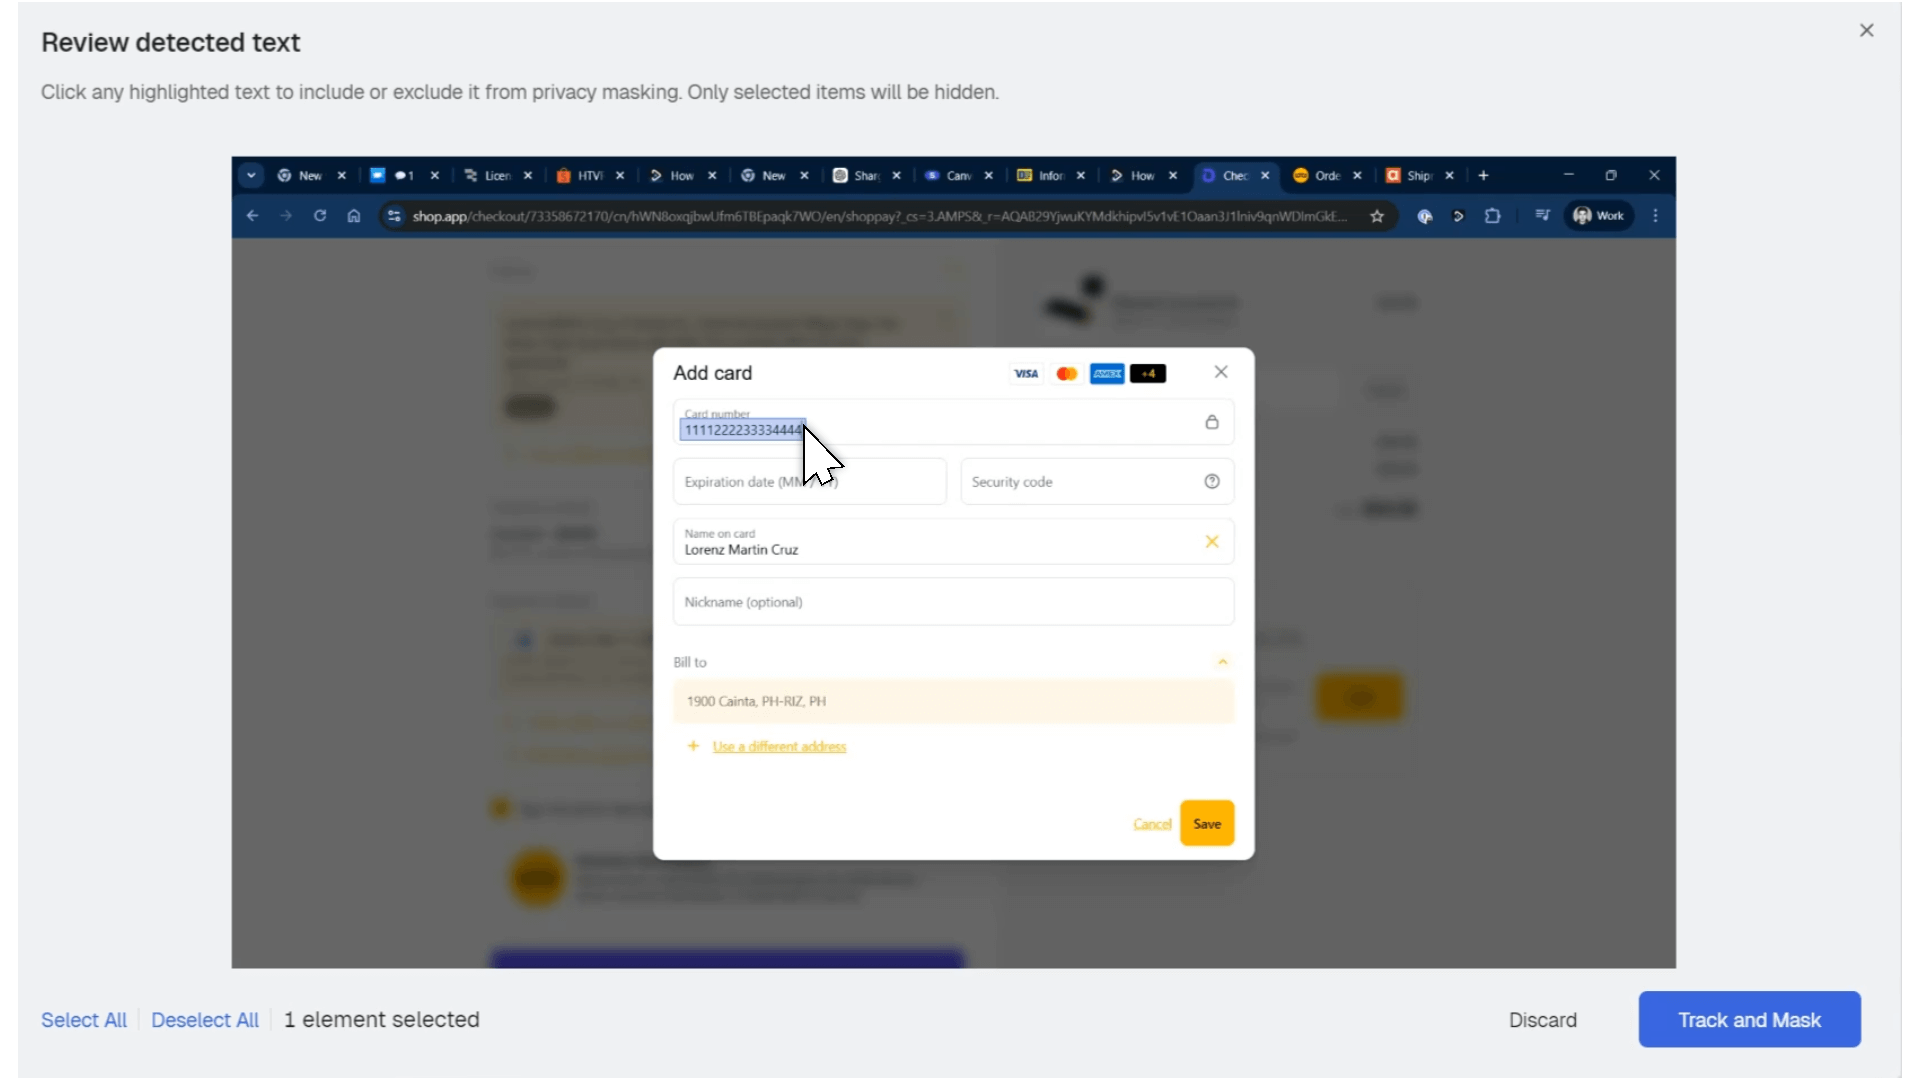Close the Review detected text dialog
1920x1080 pixels.
click(1866, 30)
